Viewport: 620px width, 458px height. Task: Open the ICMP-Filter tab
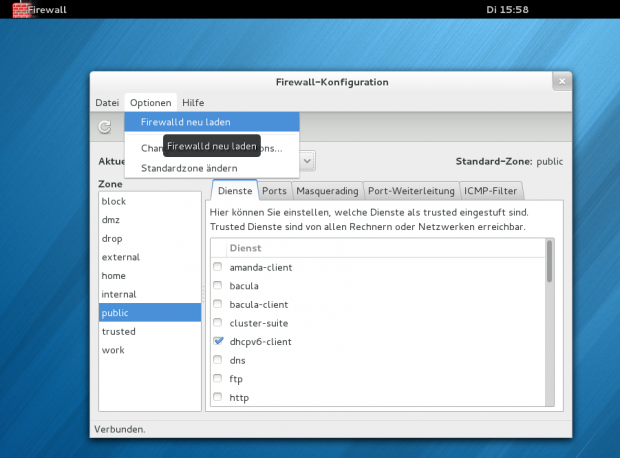coord(491,191)
